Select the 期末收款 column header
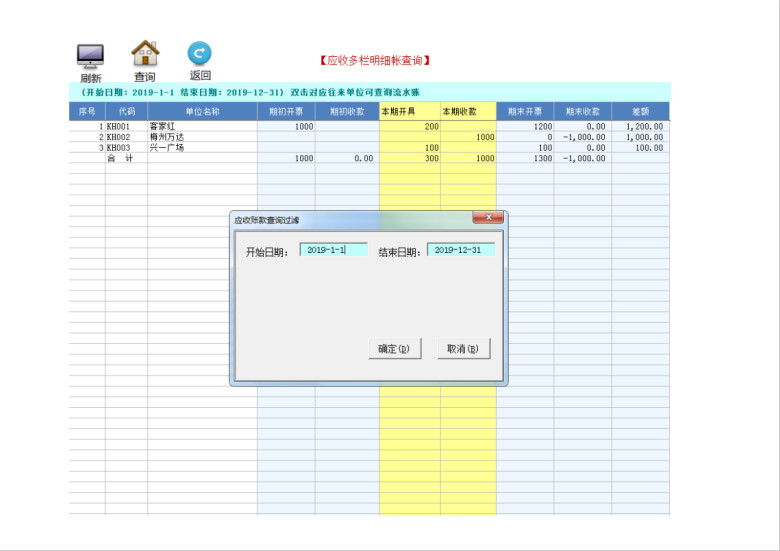Image resolution: width=780 pixels, height=551 pixels. coord(583,111)
